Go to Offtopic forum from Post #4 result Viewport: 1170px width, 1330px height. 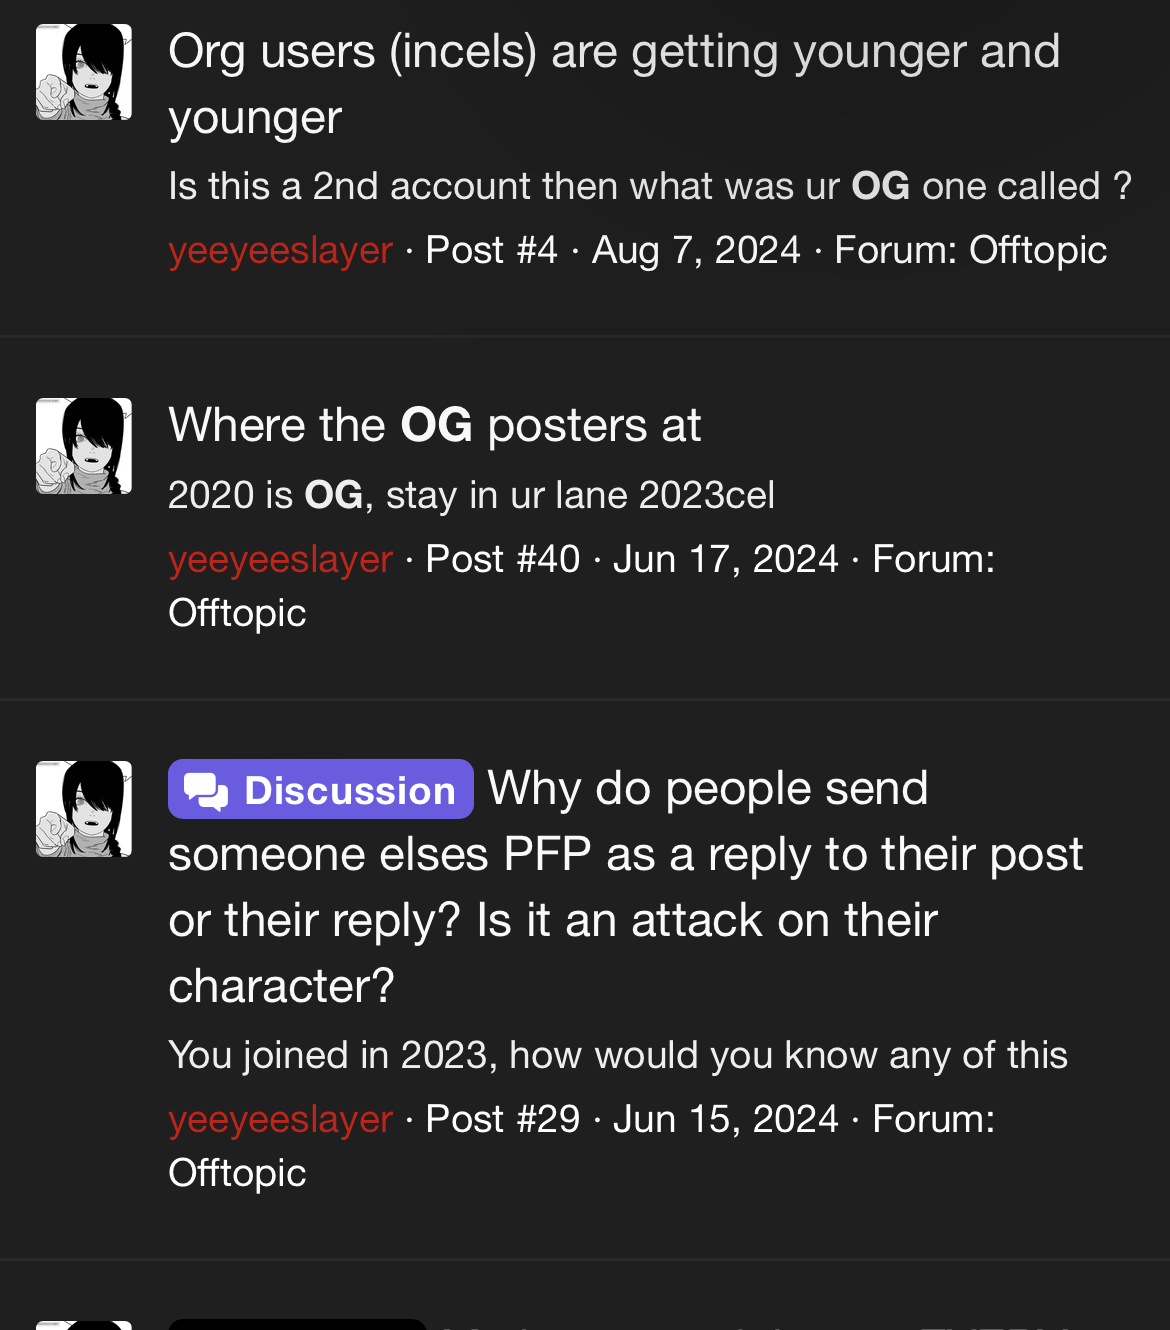1038,250
